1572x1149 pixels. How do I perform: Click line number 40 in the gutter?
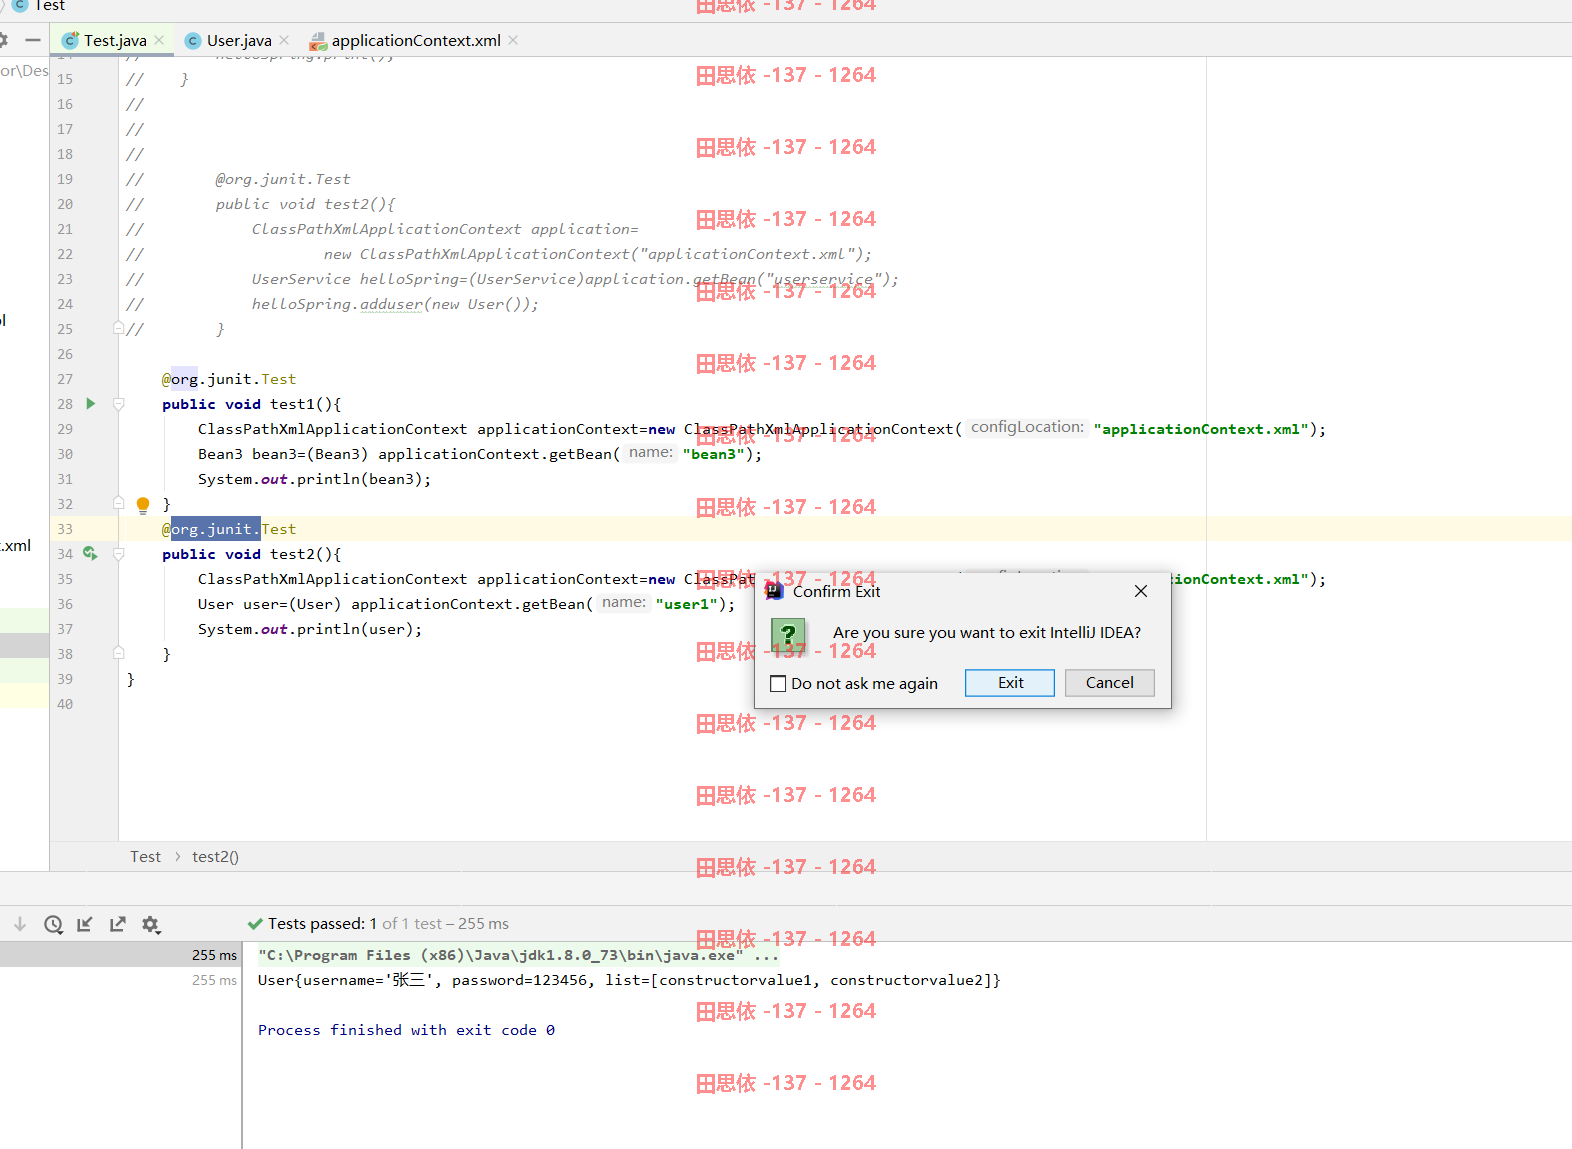[x=65, y=704]
